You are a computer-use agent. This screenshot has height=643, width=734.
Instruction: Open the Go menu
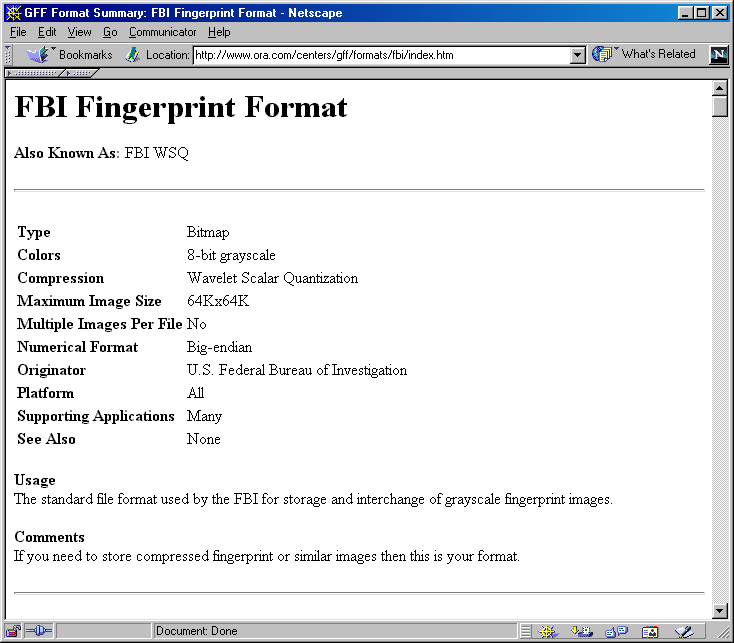110,32
